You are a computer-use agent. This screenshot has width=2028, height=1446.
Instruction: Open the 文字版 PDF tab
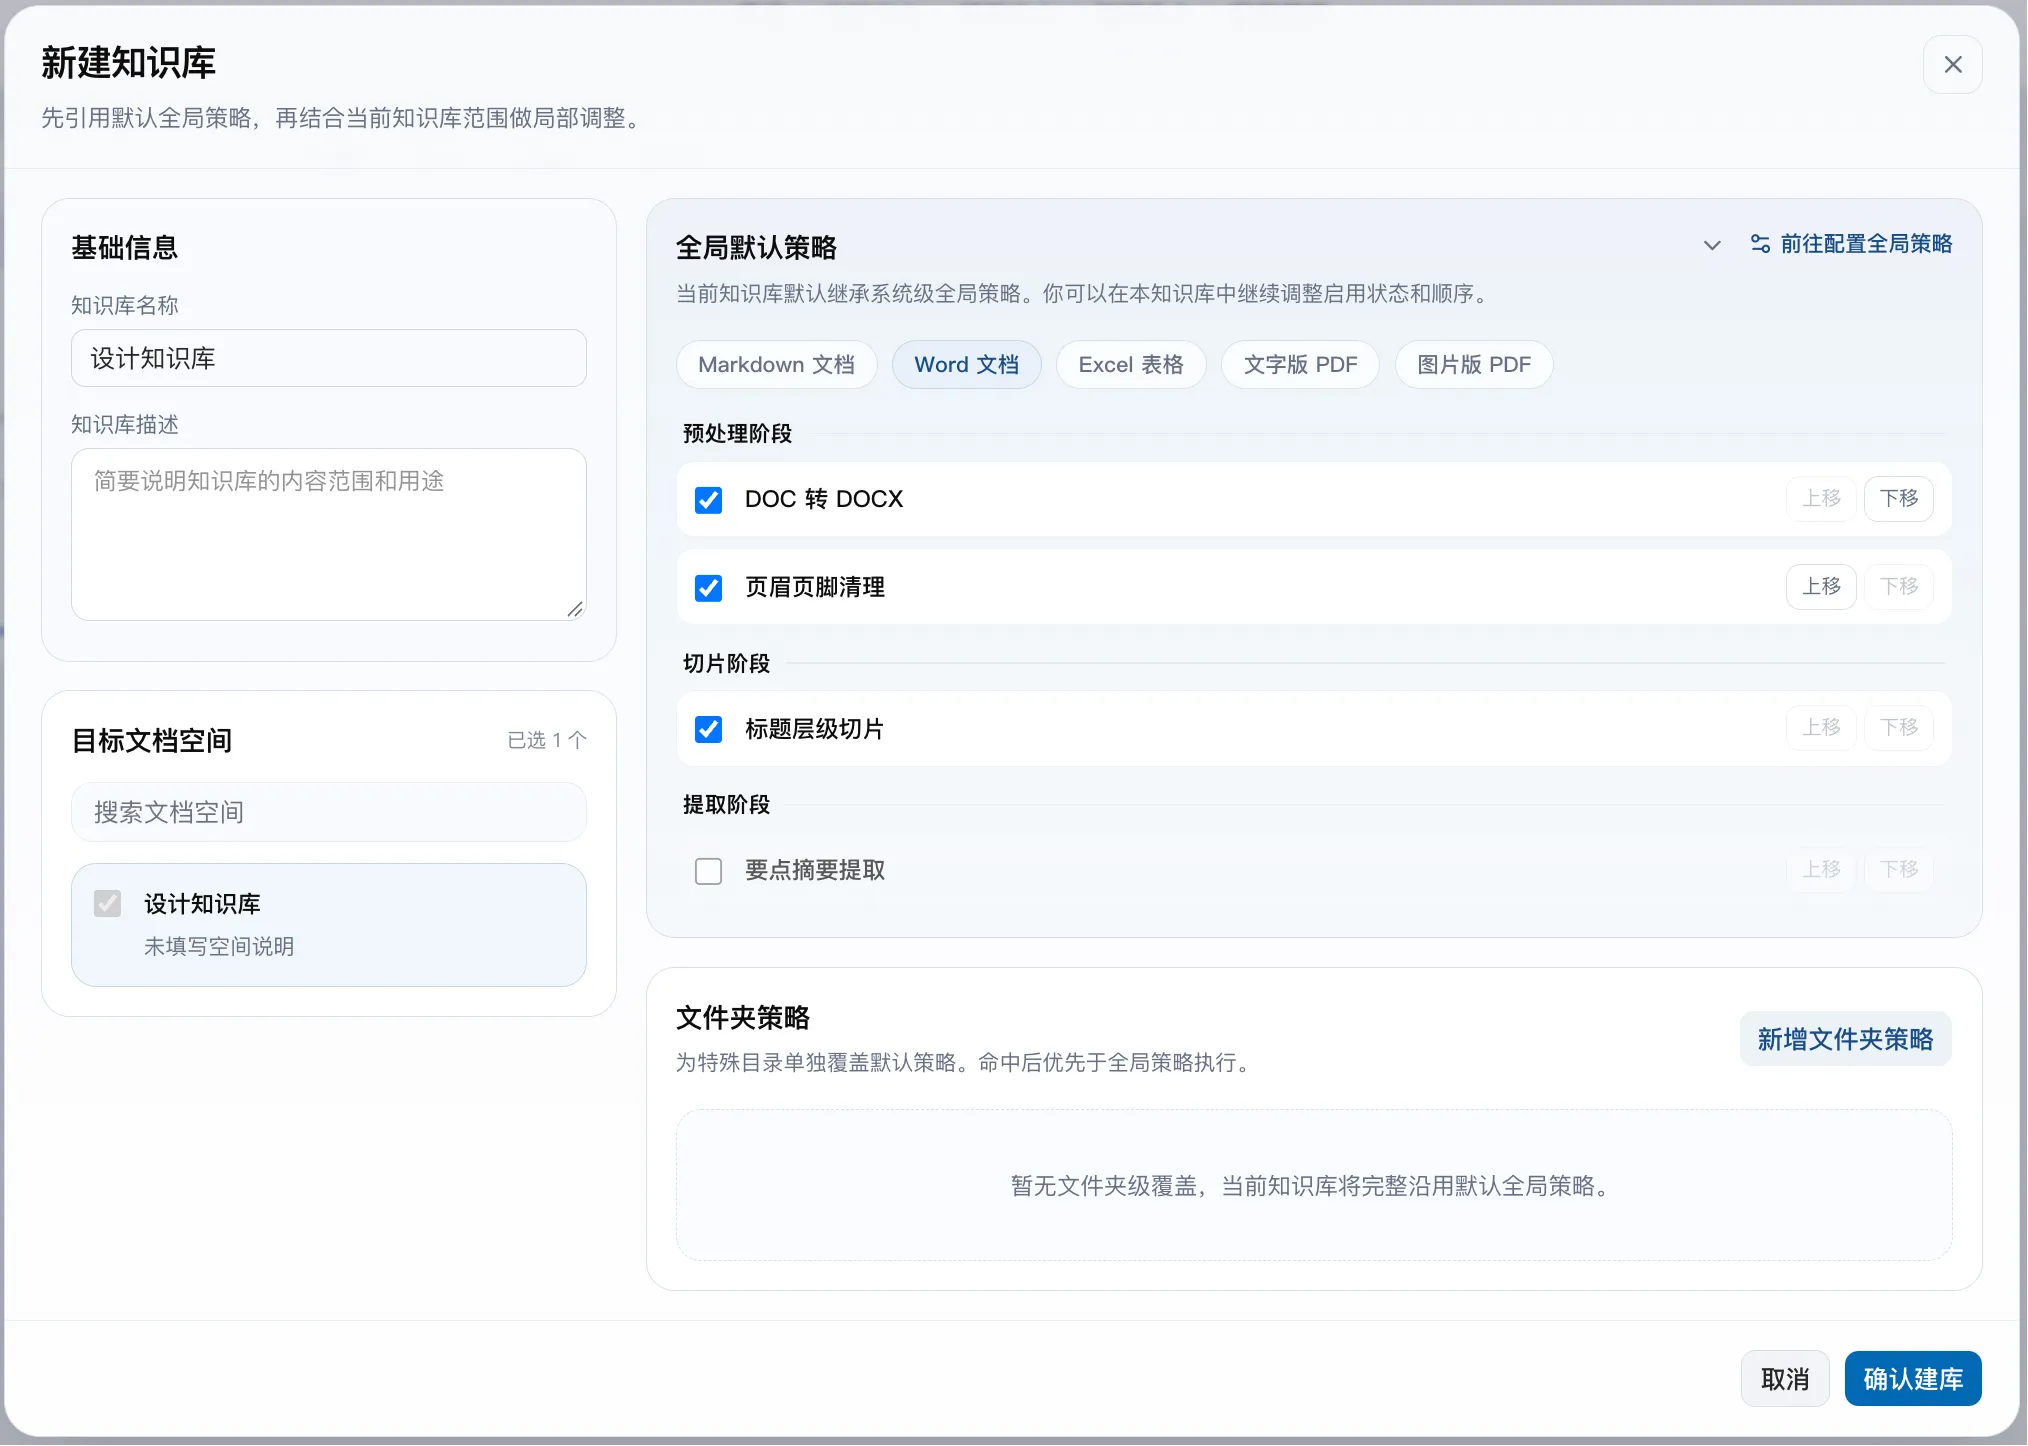(x=1300, y=365)
